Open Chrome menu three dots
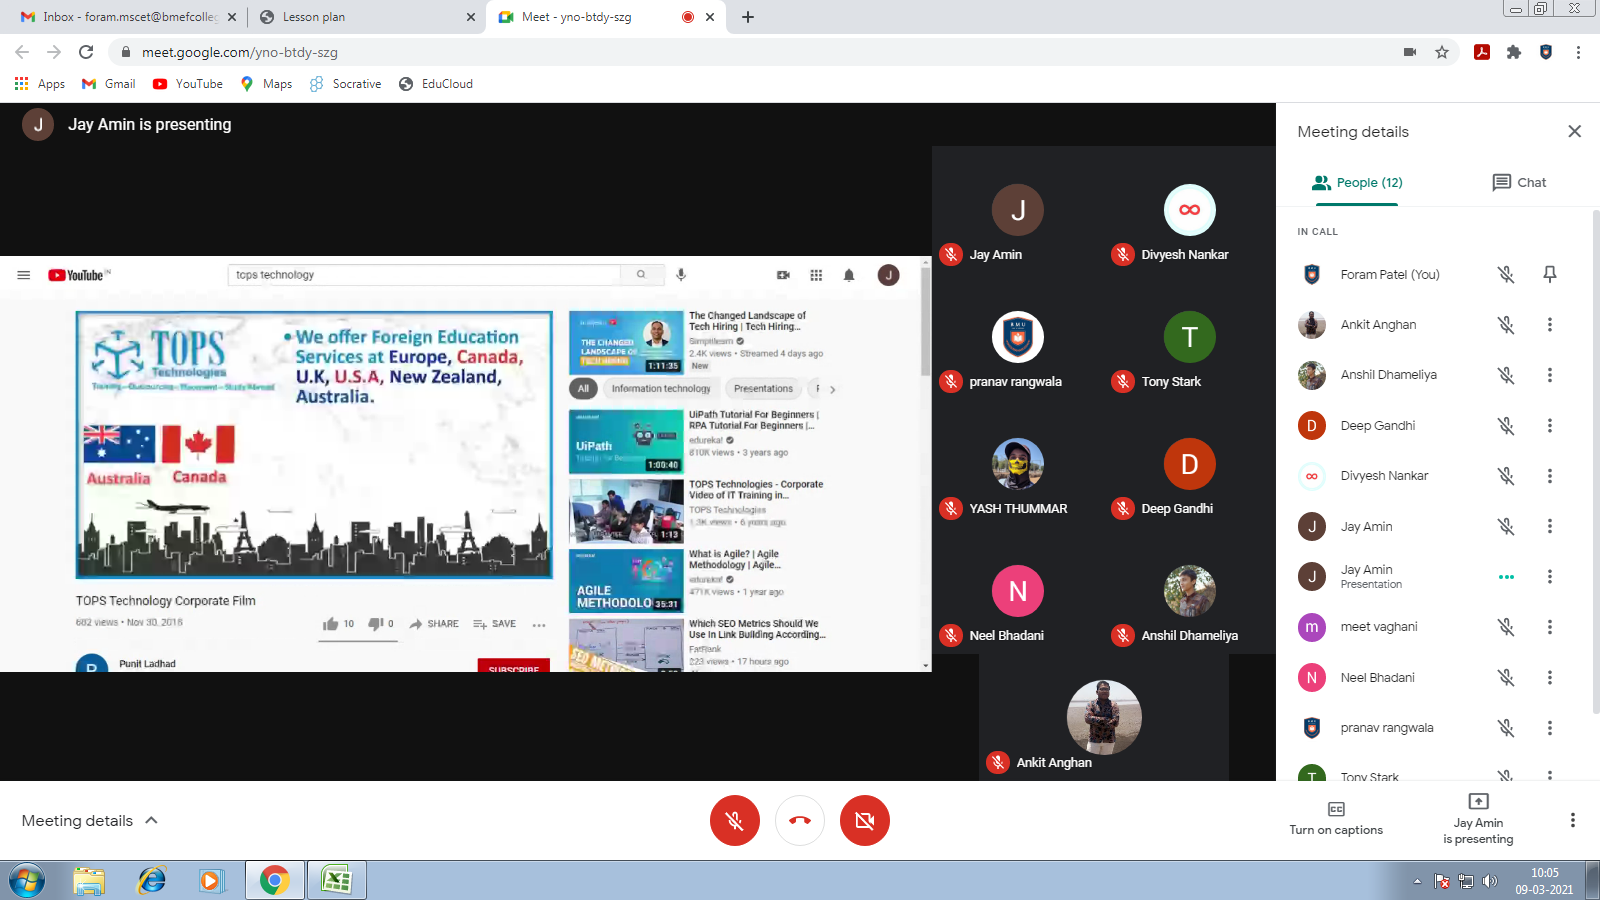 click(x=1578, y=52)
